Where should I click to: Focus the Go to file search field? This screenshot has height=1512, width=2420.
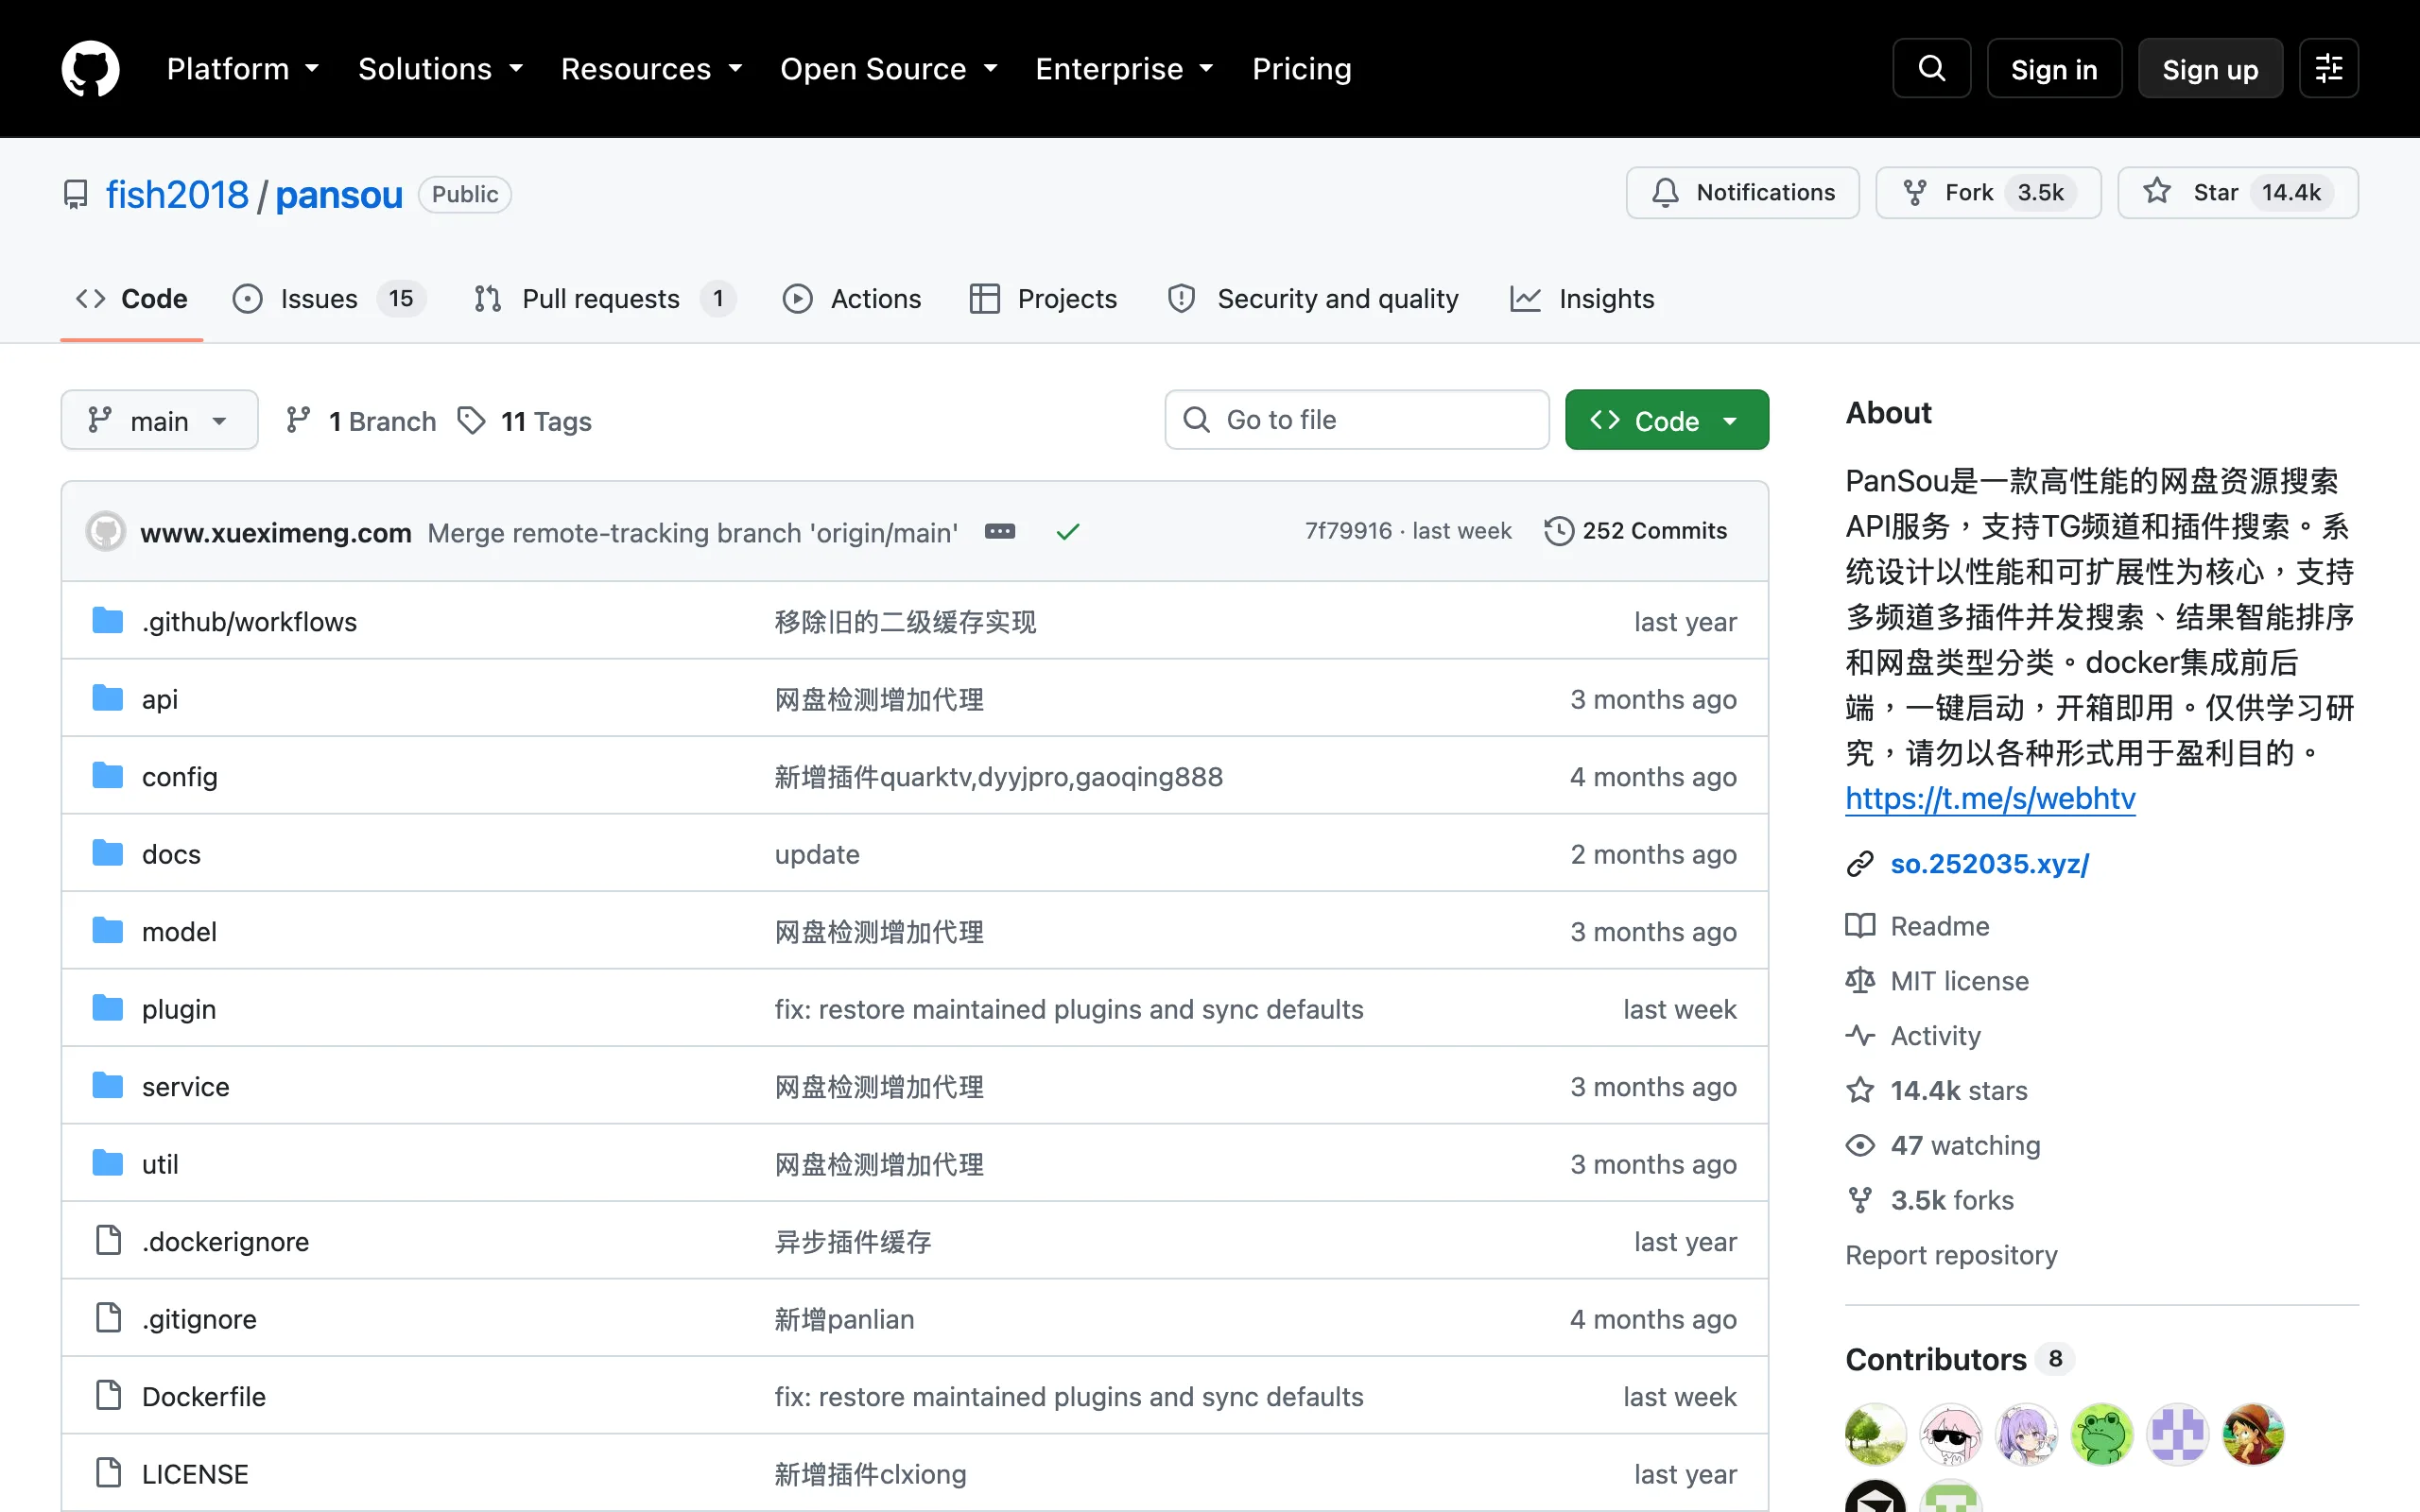[x=1357, y=420]
